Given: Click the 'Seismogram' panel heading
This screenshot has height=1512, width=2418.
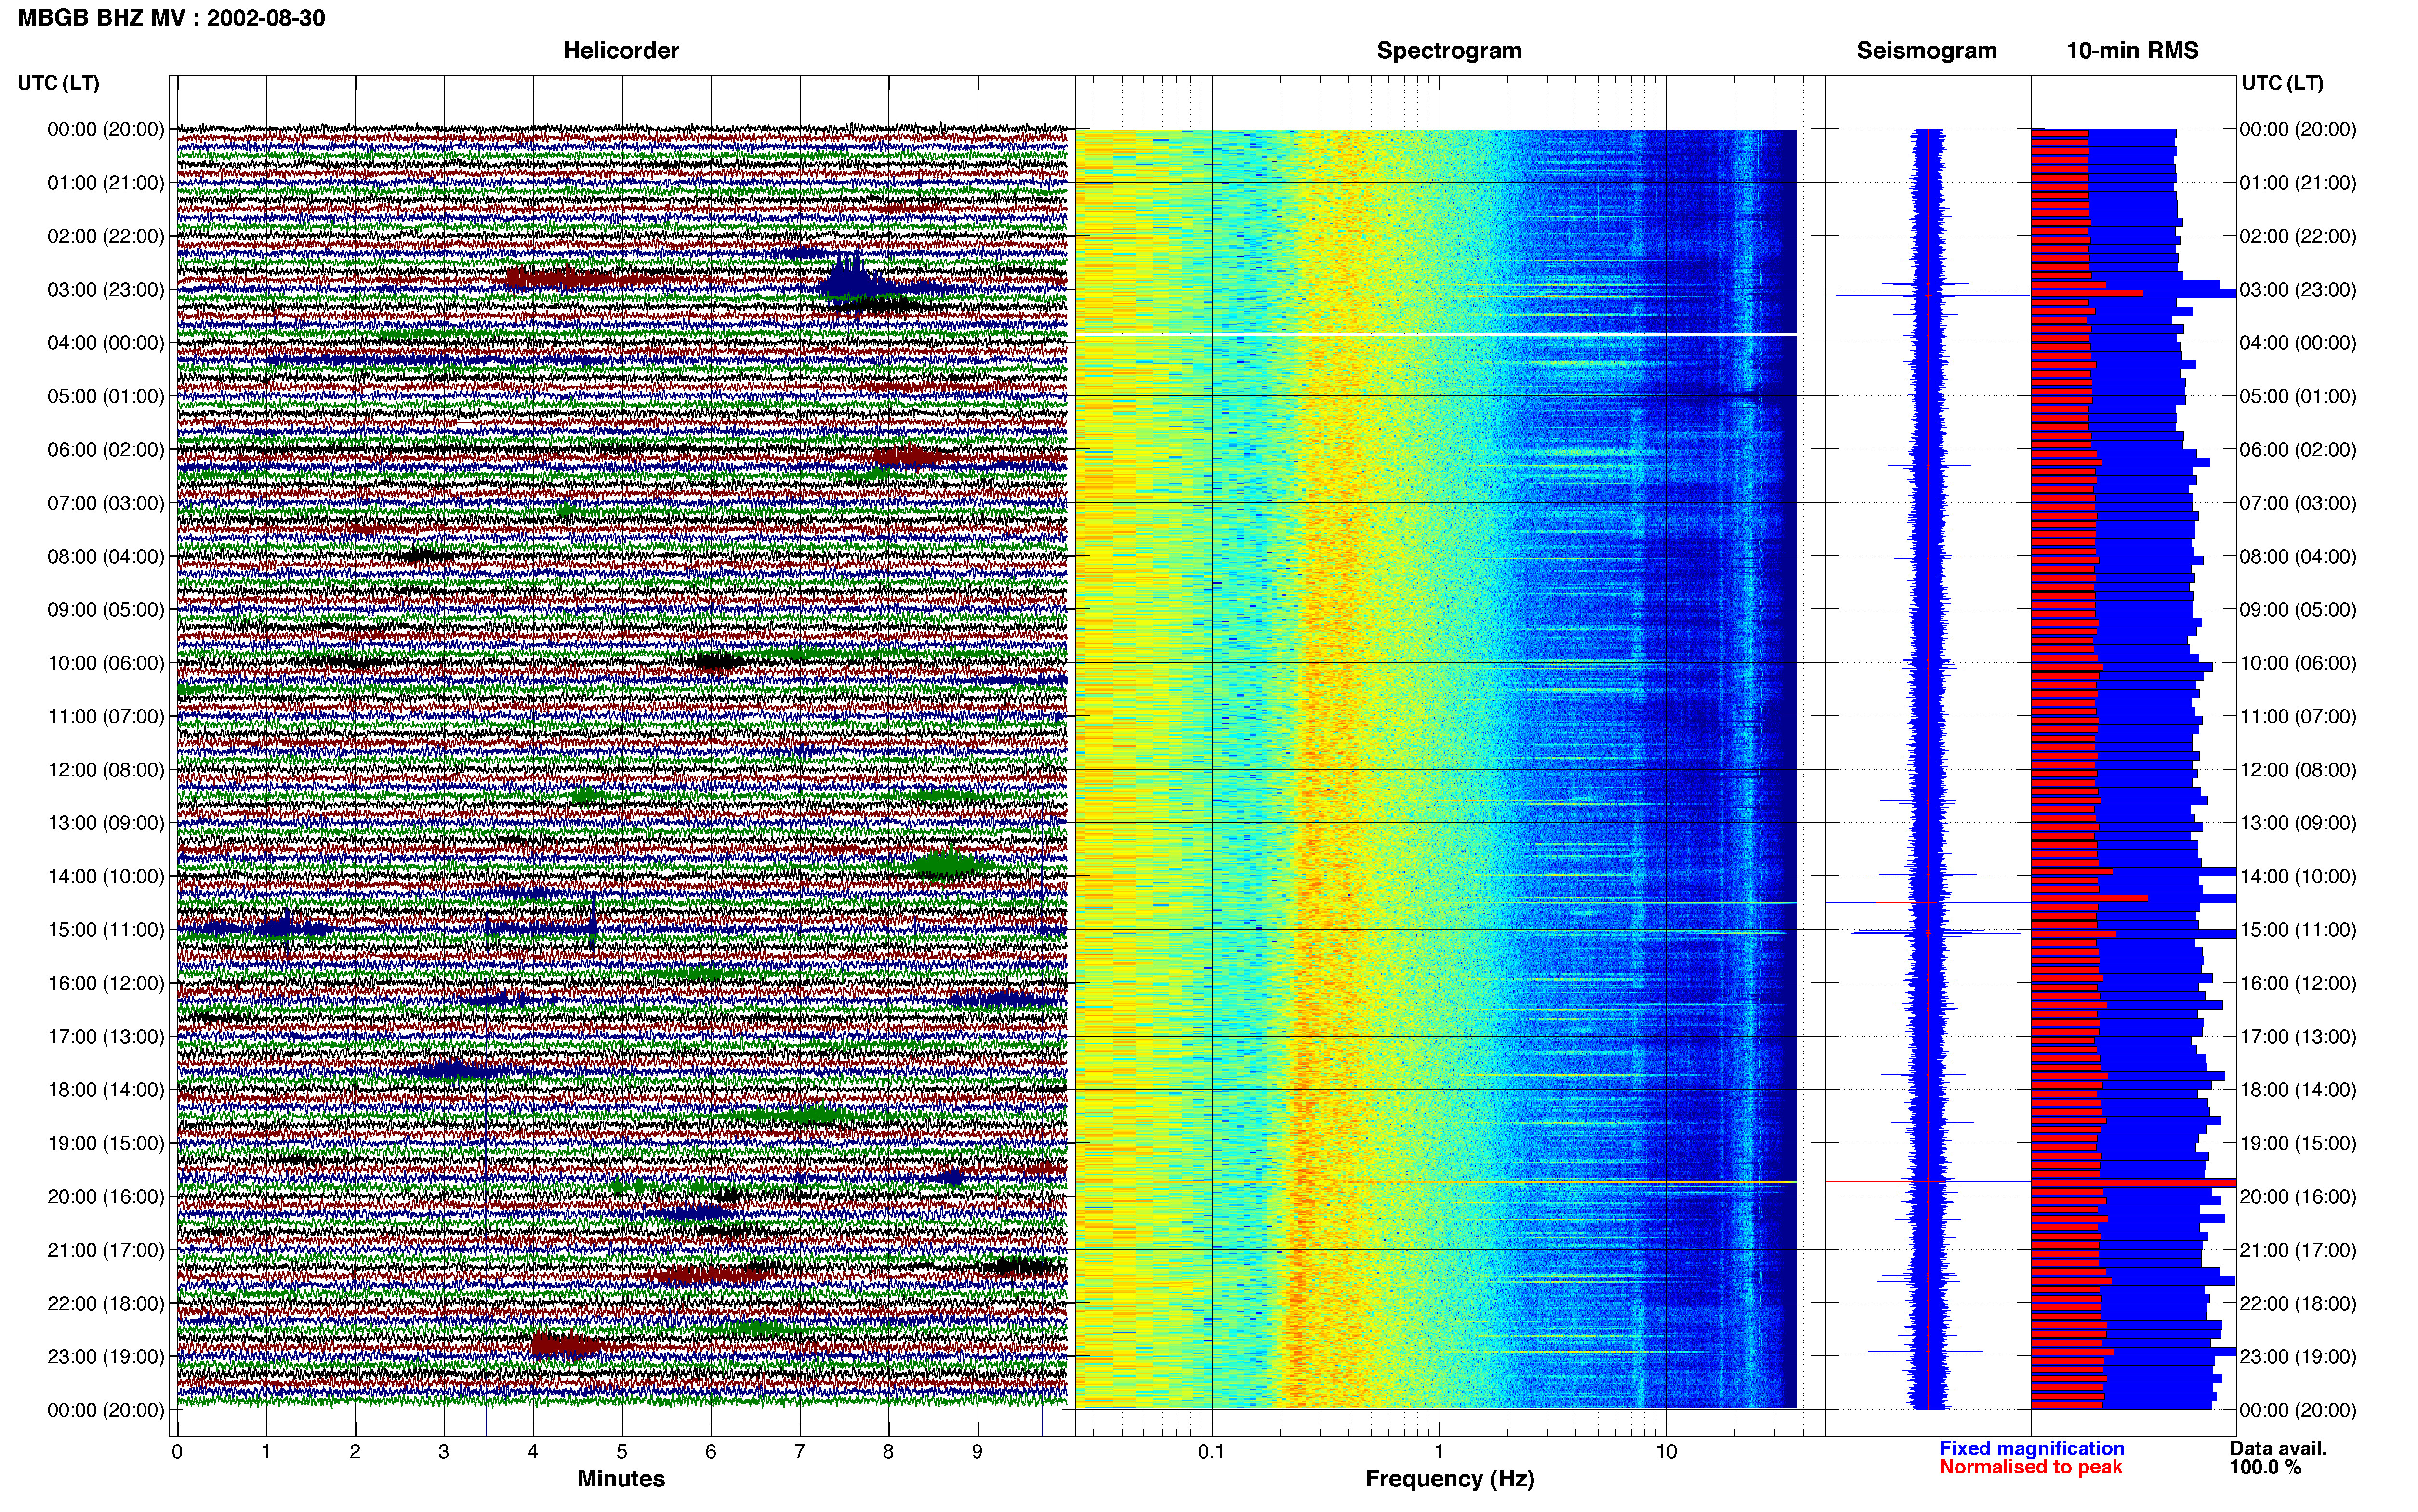Looking at the screenshot, I should pyautogui.click(x=1926, y=51).
